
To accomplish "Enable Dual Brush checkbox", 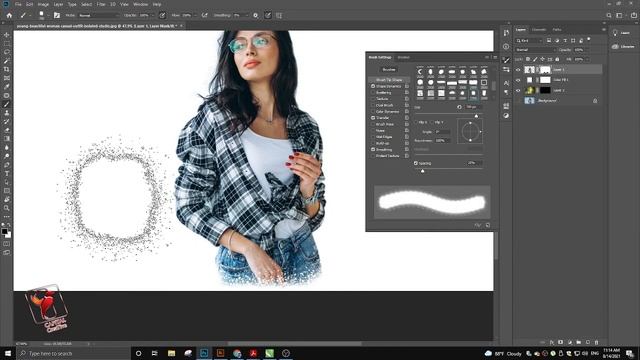I will click(x=373, y=105).
